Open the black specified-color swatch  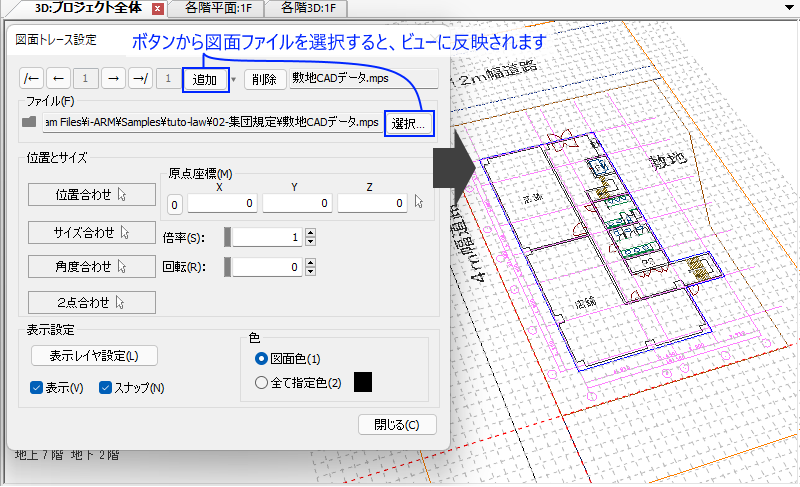click(363, 382)
